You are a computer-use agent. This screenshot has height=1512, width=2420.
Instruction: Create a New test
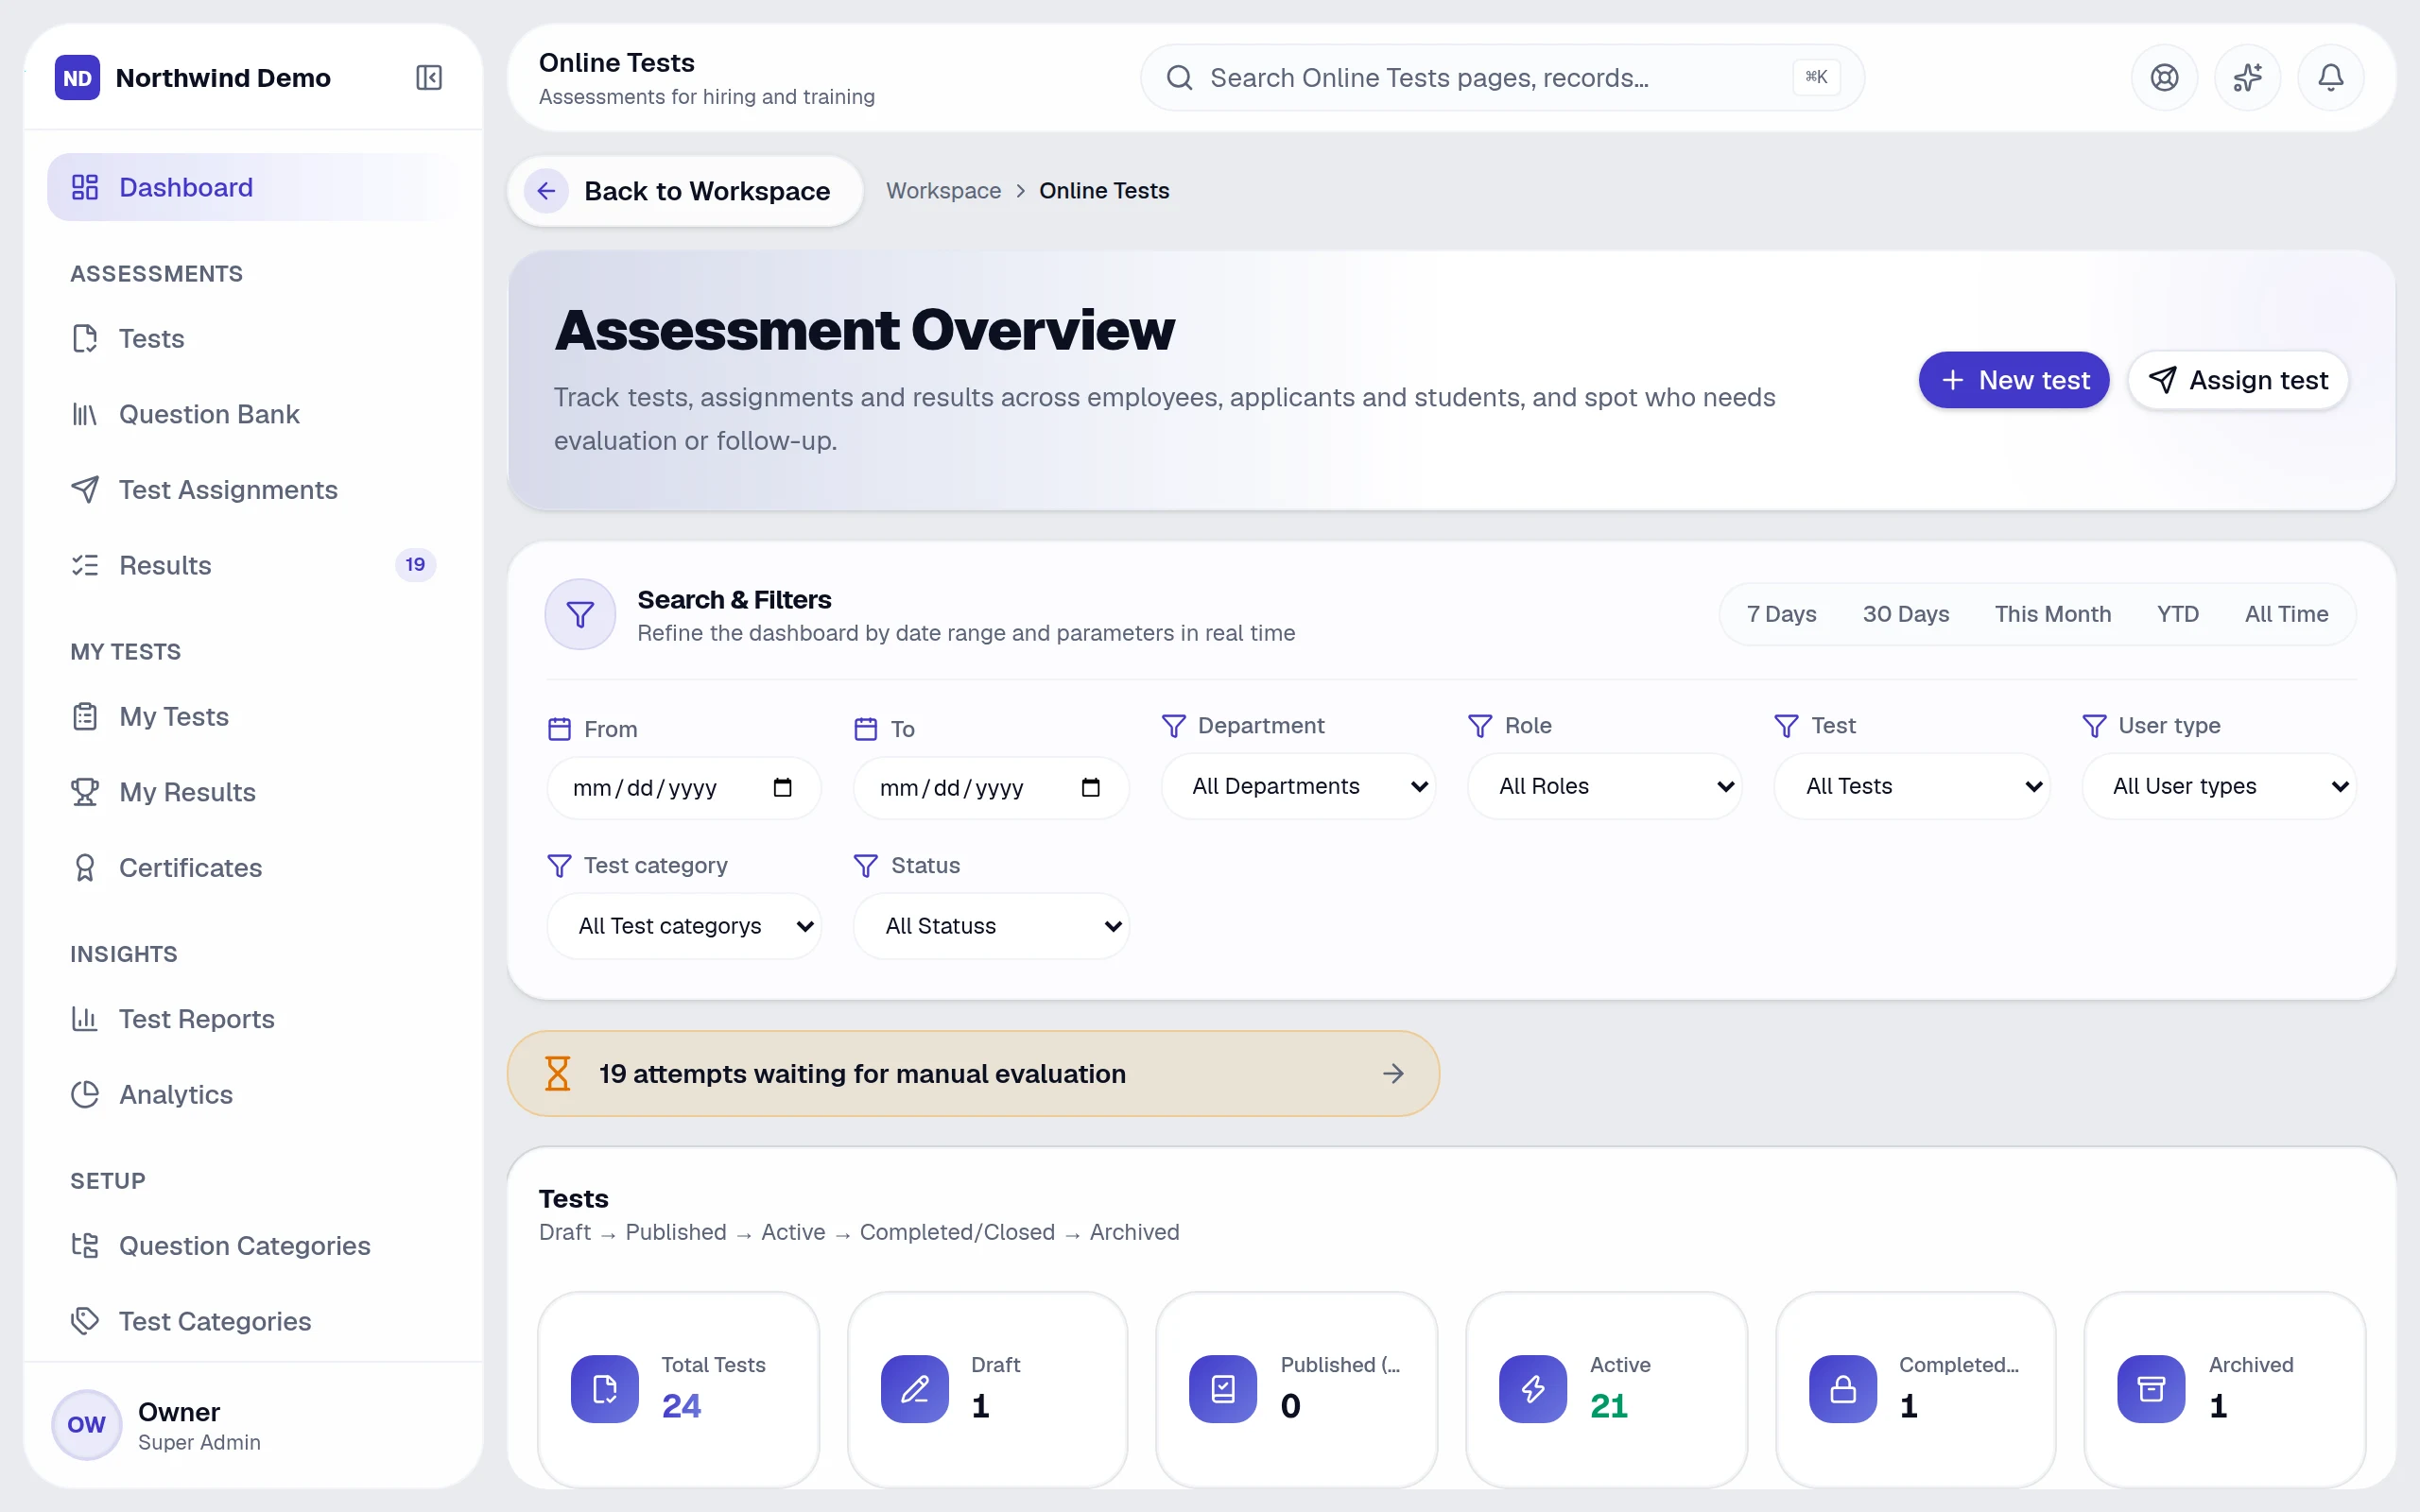coord(2013,380)
